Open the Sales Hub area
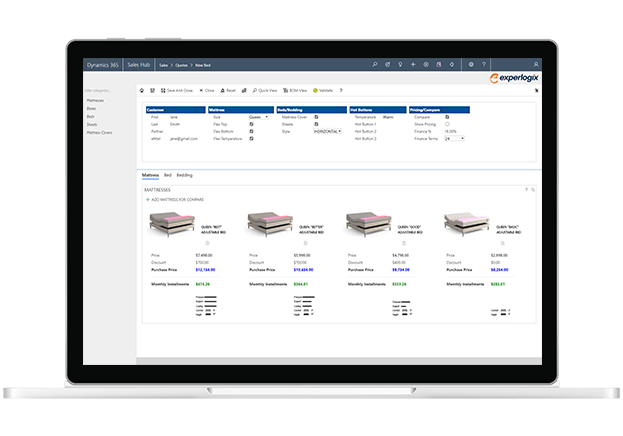Screen dimensions: 623x436 click(x=139, y=64)
